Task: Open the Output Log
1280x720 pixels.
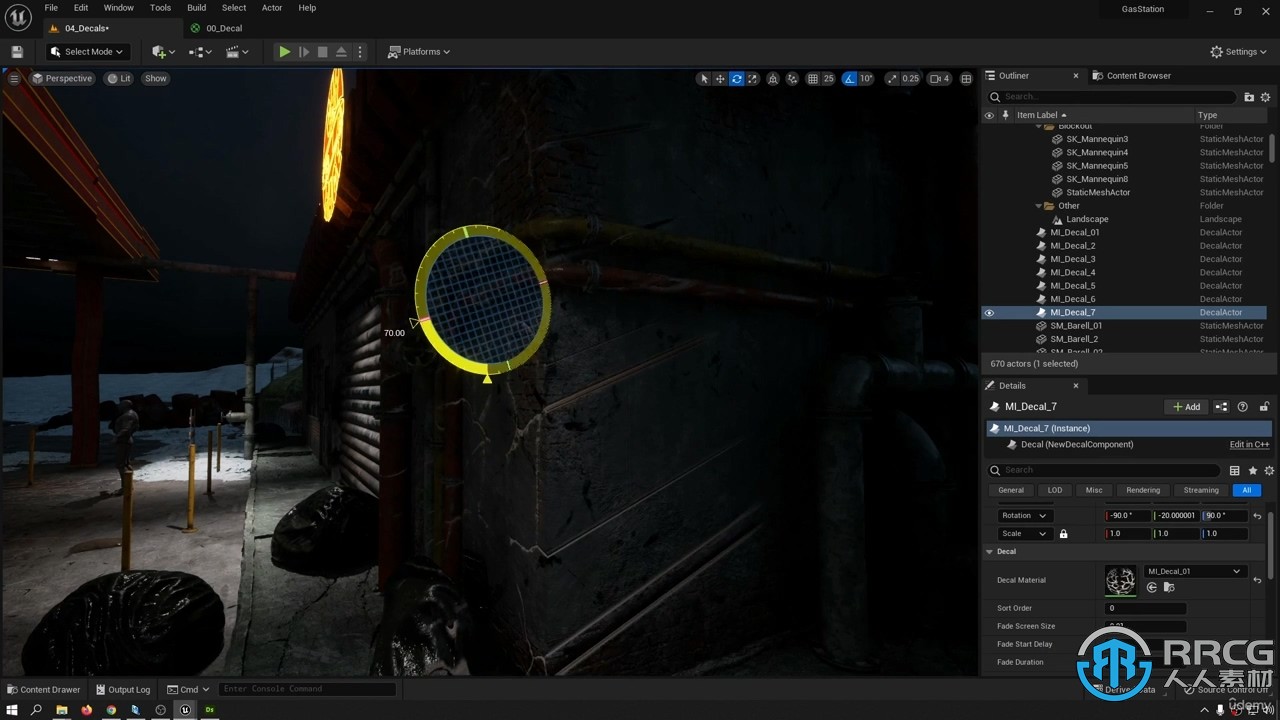Action: (123, 690)
